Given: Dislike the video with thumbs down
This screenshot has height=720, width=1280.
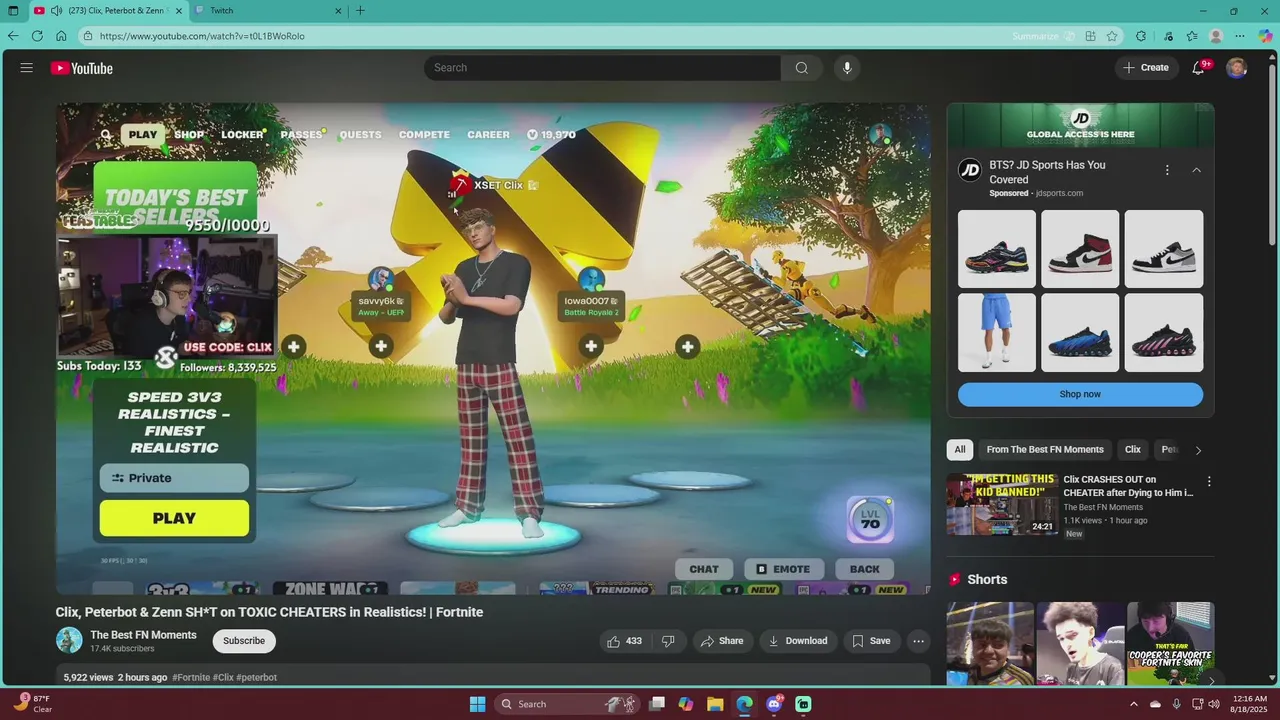Looking at the screenshot, I should tap(669, 641).
